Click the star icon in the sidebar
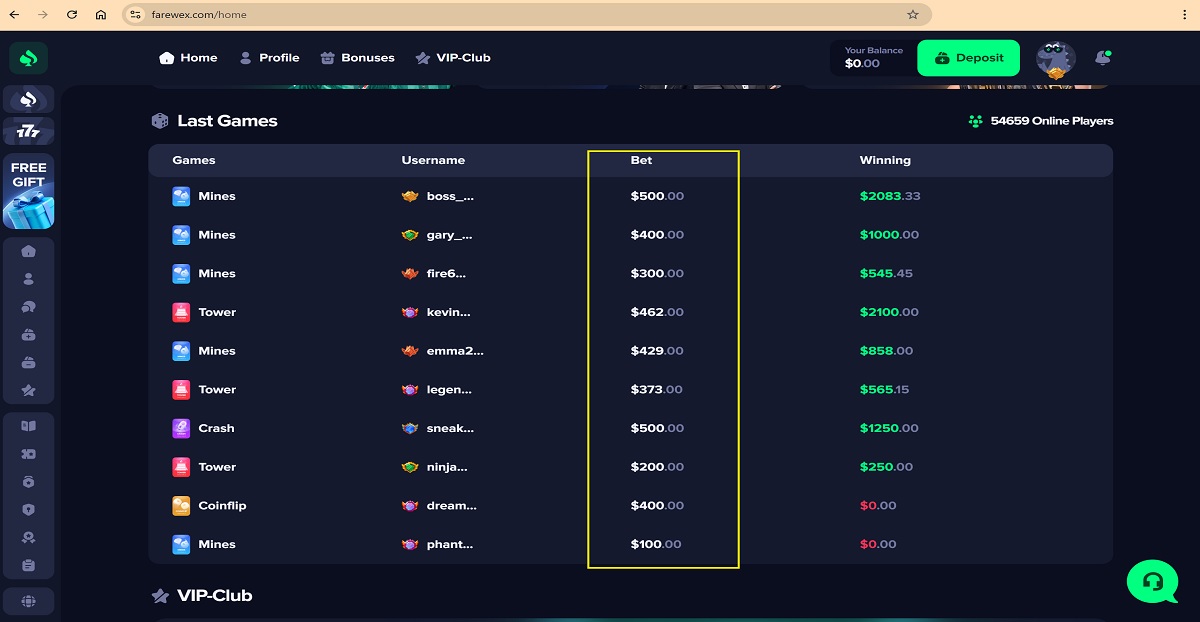Image resolution: width=1200 pixels, height=622 pixels. pos(29,390)
